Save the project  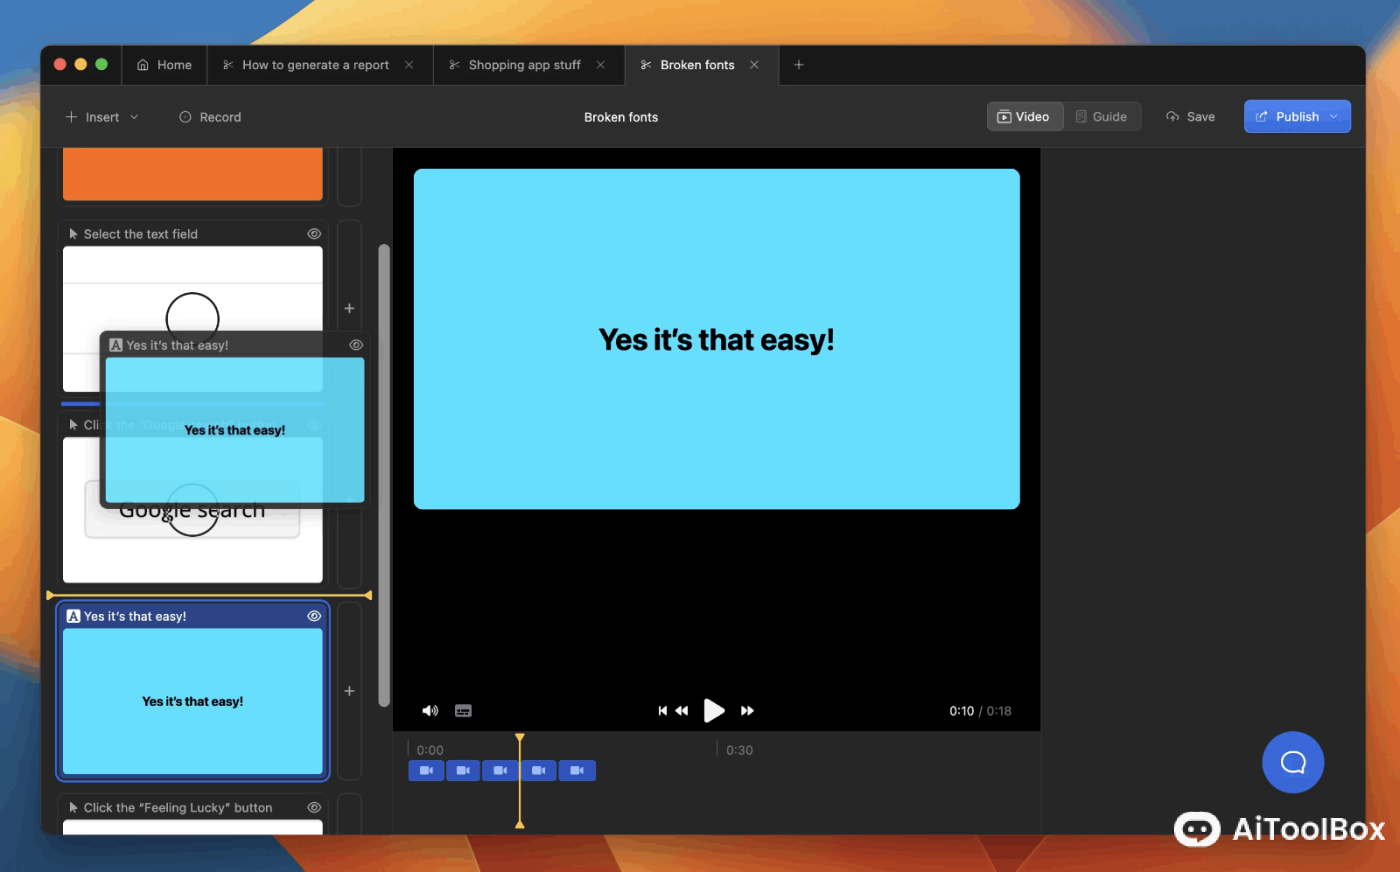[x=1190, y=117]
